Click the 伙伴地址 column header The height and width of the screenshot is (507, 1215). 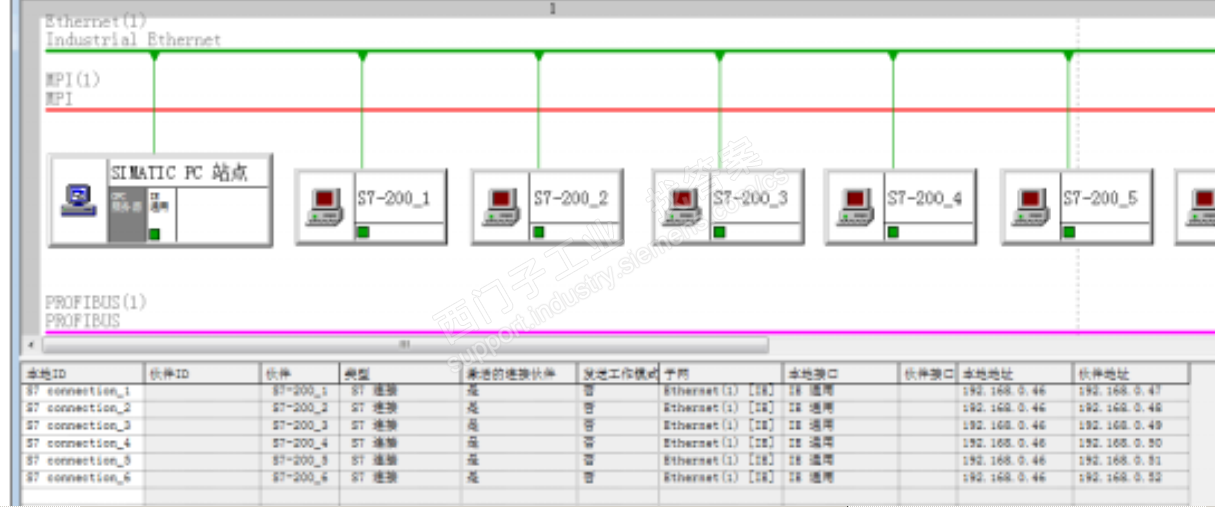(1131, 374)
